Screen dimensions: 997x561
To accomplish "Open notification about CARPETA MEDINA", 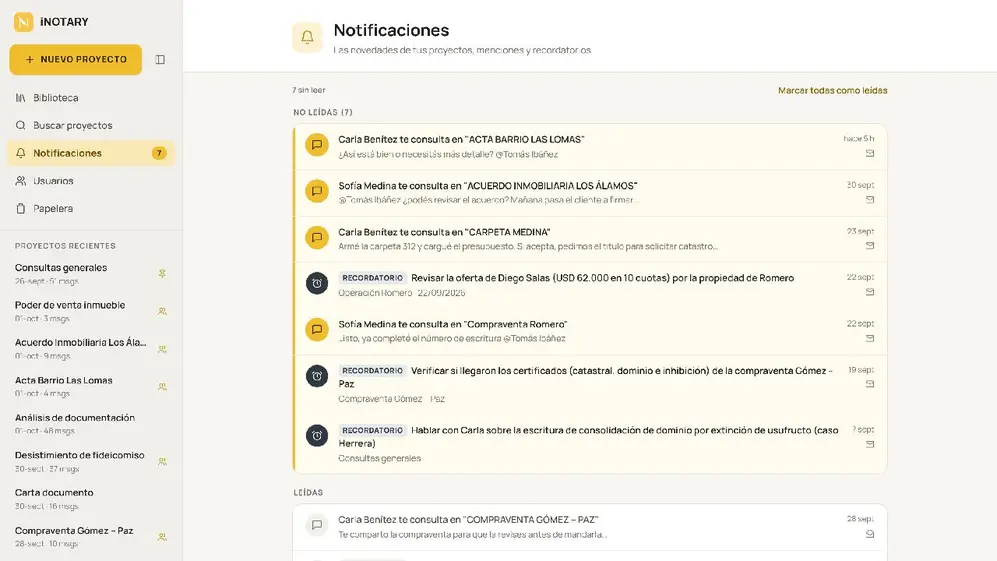I will tap(591, 239).
